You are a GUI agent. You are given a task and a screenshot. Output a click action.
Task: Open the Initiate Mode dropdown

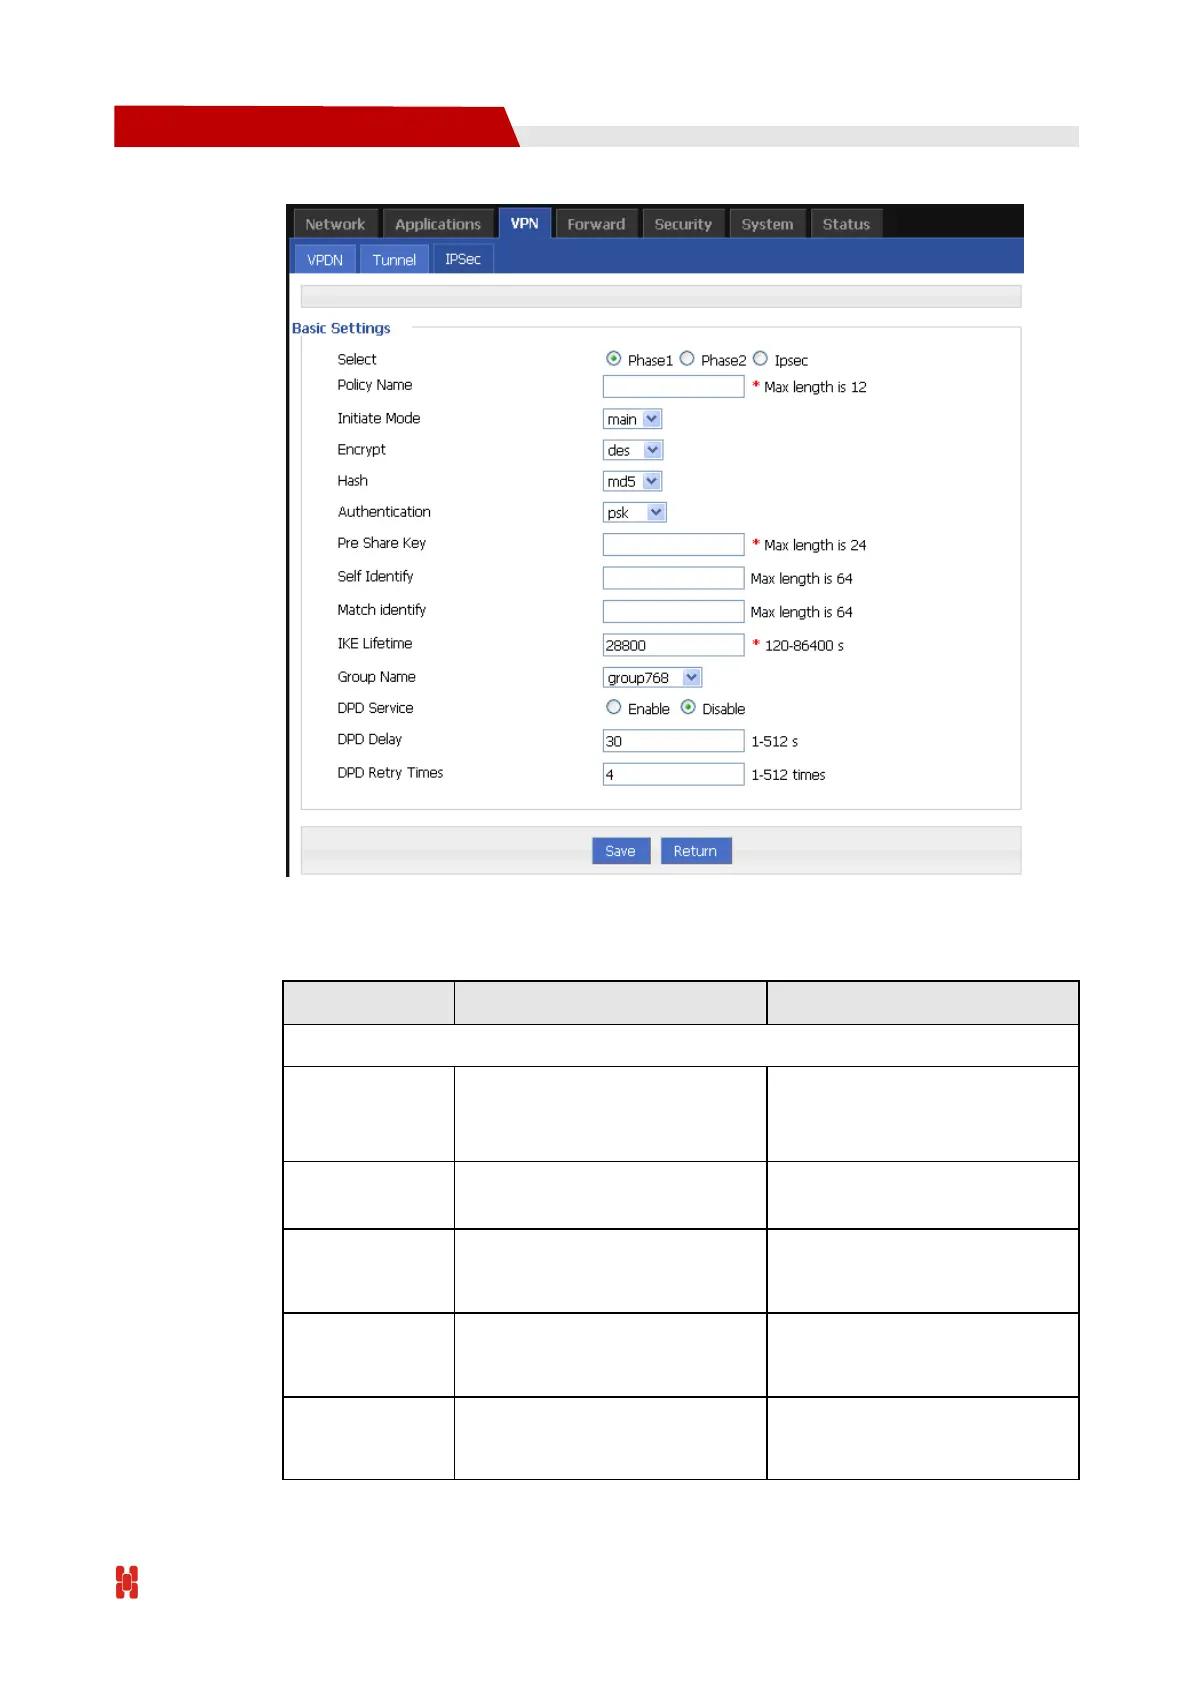(x=632, y=419)
